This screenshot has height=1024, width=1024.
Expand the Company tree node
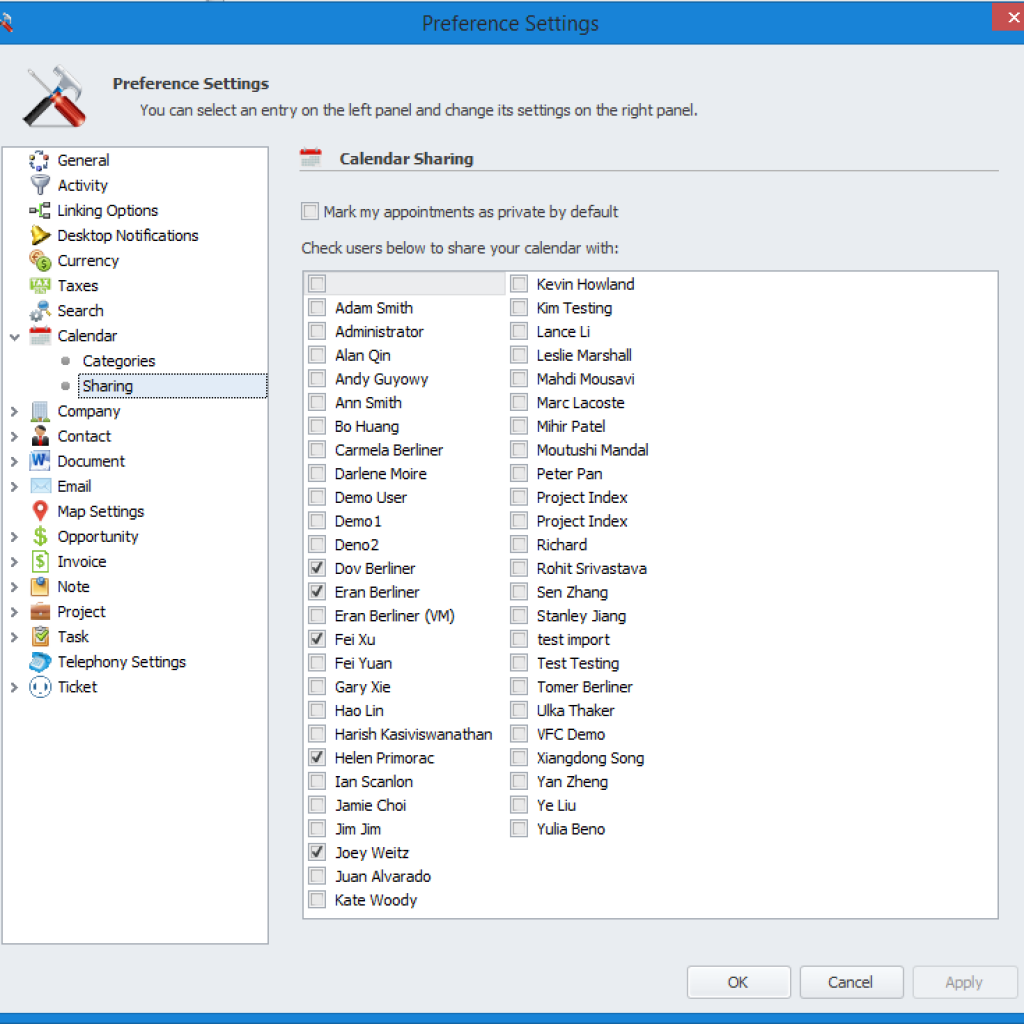(14, 411)
